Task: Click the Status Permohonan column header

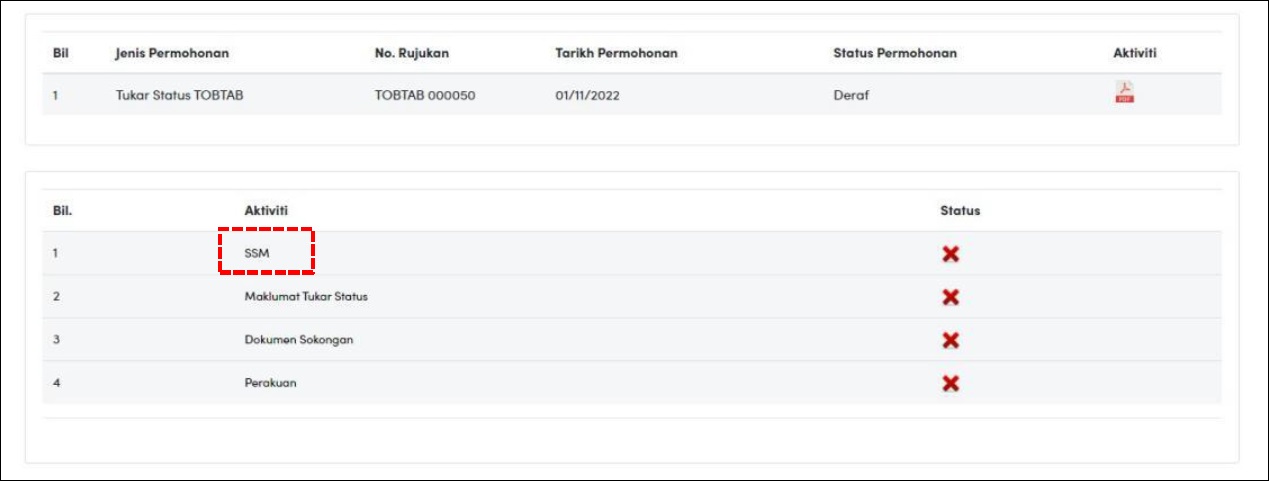Action: pyautogui.click(x=895, y=53)
